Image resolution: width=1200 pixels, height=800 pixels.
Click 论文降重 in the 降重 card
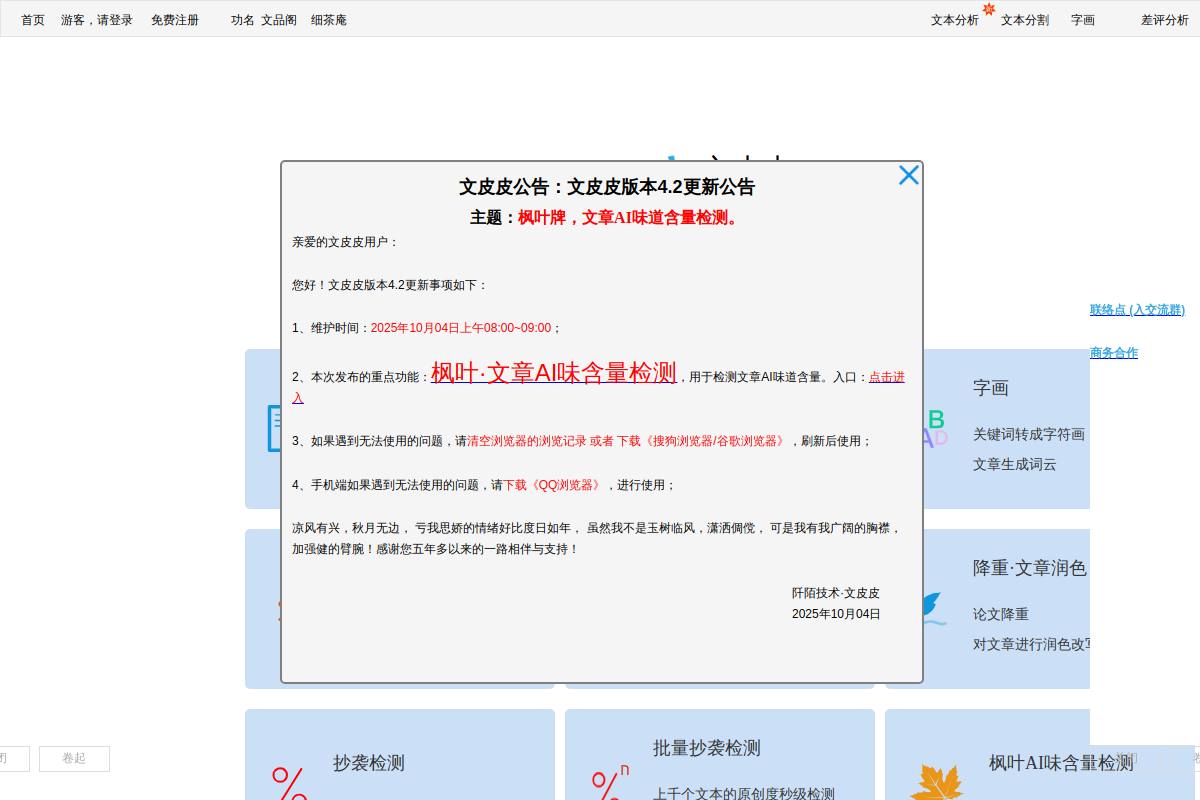click(1001, 614)
